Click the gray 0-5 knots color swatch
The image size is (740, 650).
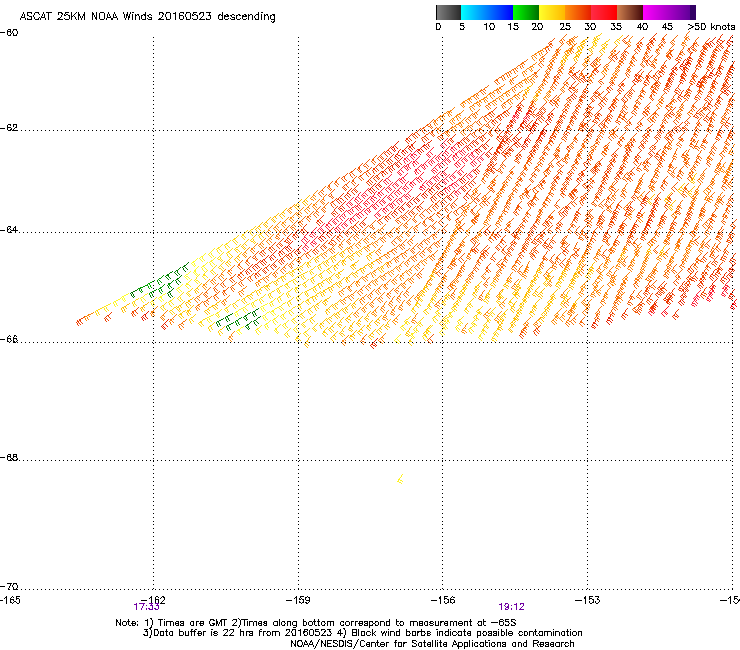tap(448, 12)
